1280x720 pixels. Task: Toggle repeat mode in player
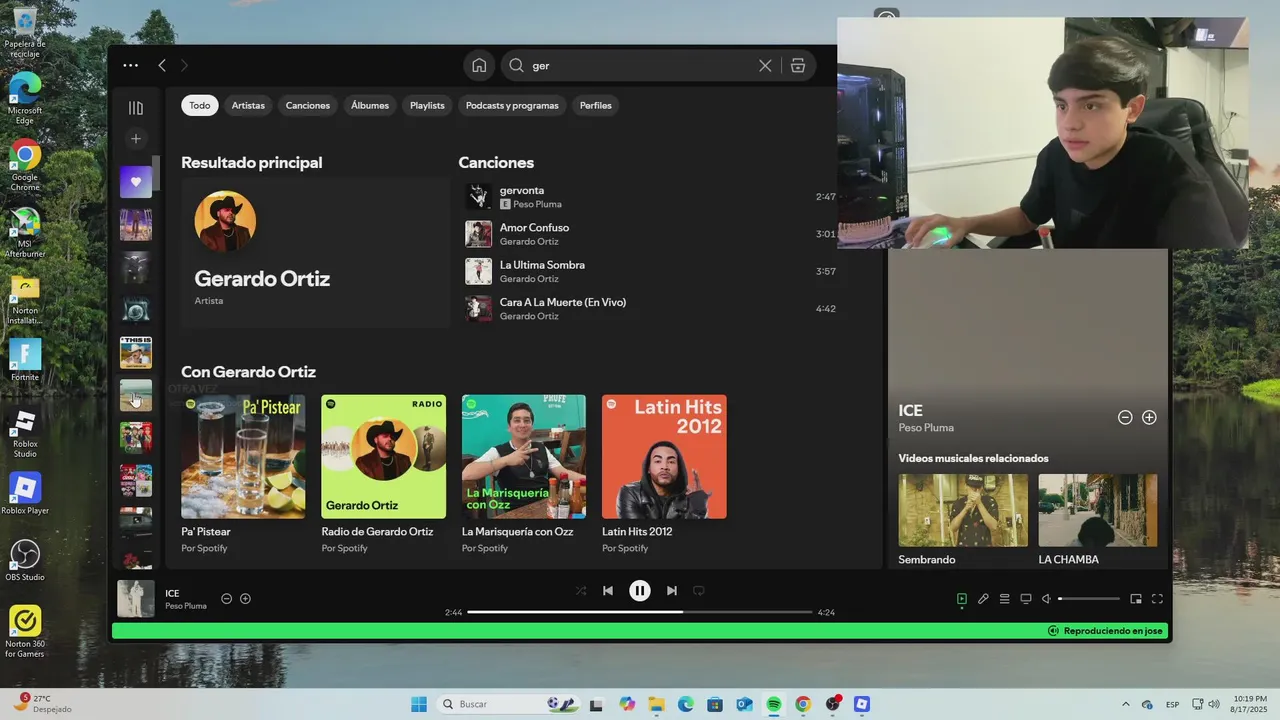699,590
